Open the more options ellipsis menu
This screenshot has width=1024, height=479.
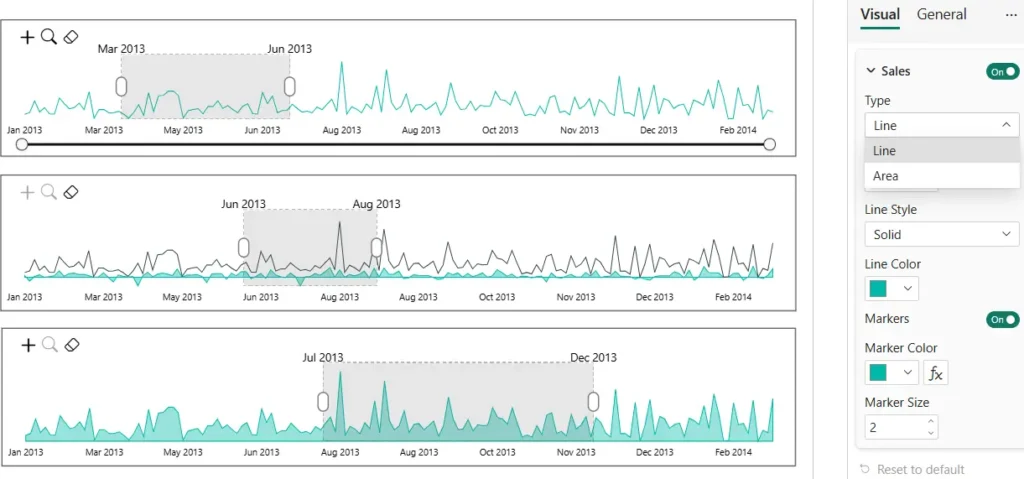[x=1011, y=14]
